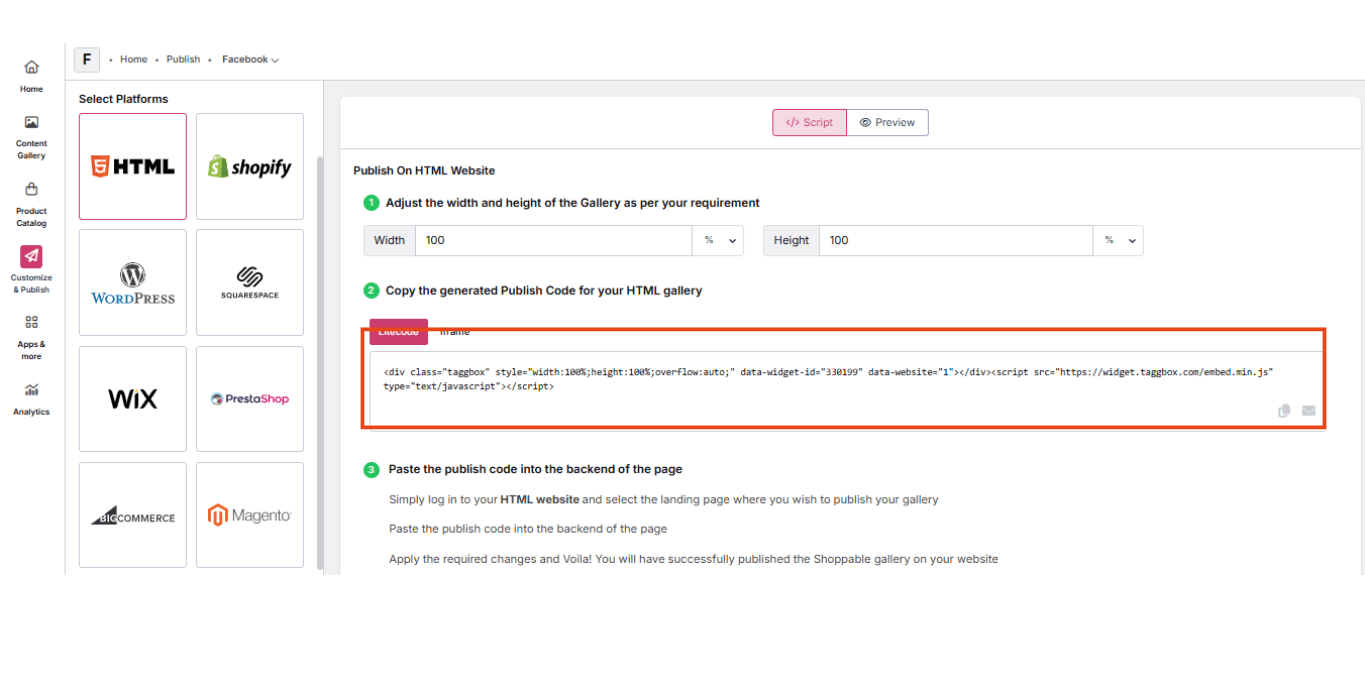The height and width of the screenshot is (683, 1365).
Task: Select the Customize & Publish sidebar icon
Action: point(31,256)
